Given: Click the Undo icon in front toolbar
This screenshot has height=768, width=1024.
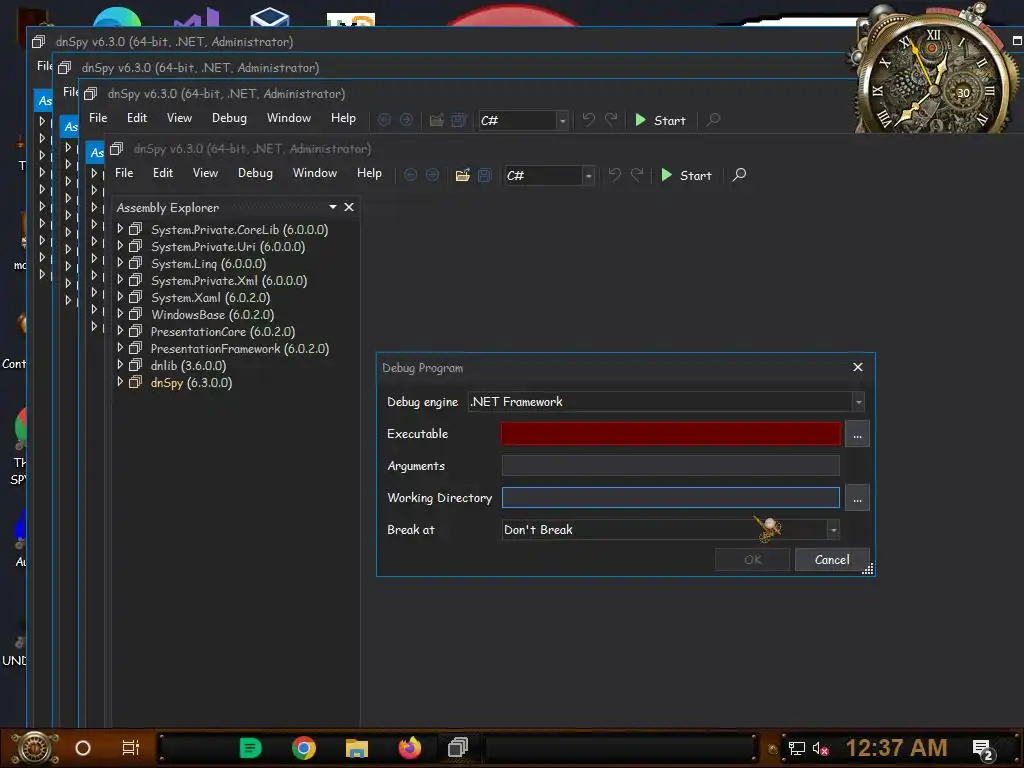Looking at the screenshot, I should (615, 174).
